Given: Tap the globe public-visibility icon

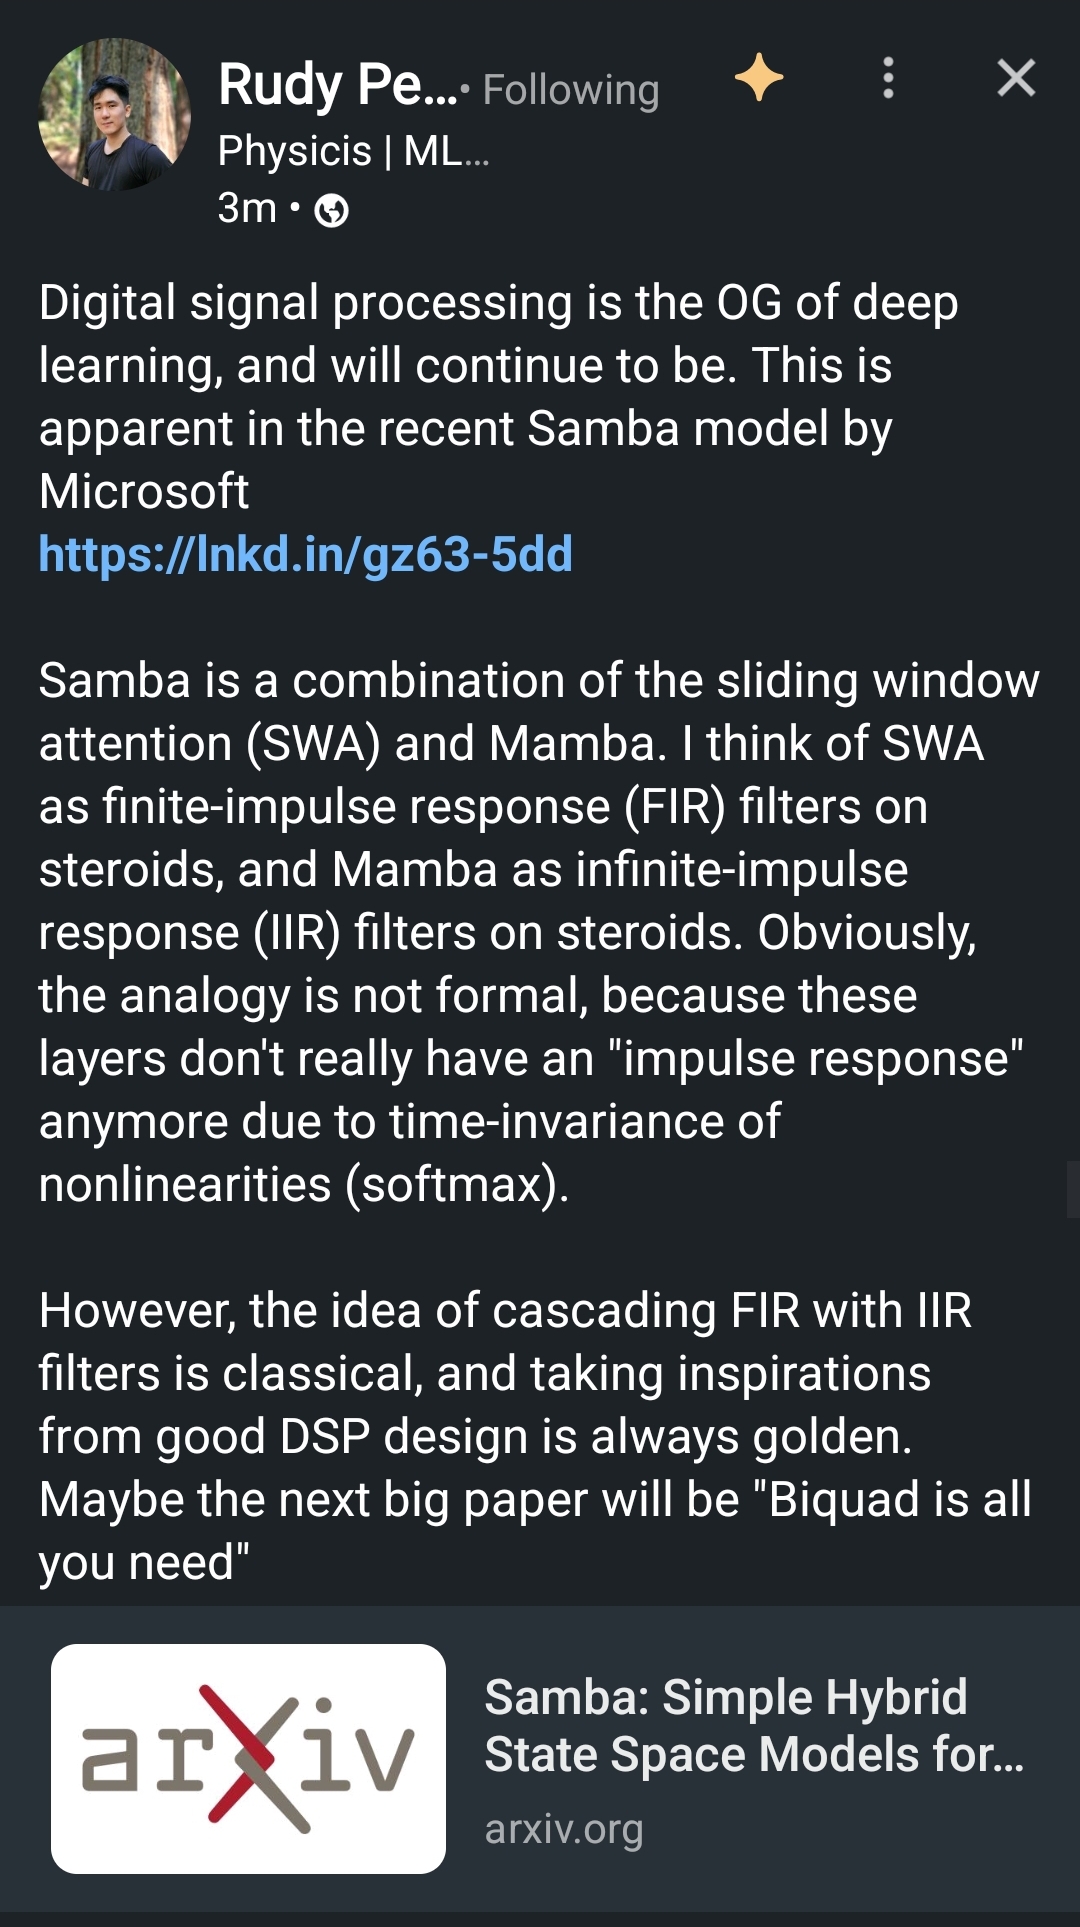Looking at the screenshot, I should [x=332, y=211].
